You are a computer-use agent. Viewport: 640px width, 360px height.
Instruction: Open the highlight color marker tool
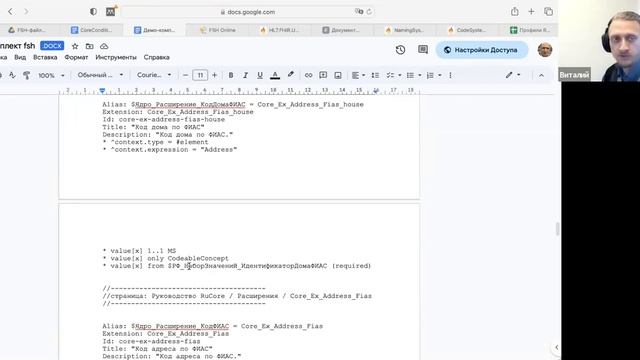pos(291,75)
